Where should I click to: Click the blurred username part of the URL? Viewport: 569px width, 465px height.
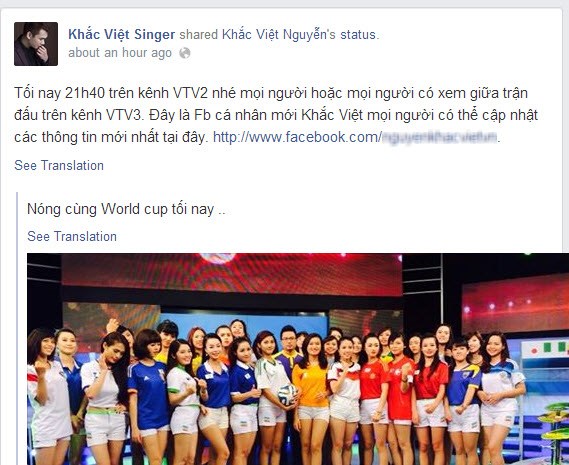(440, 137)
